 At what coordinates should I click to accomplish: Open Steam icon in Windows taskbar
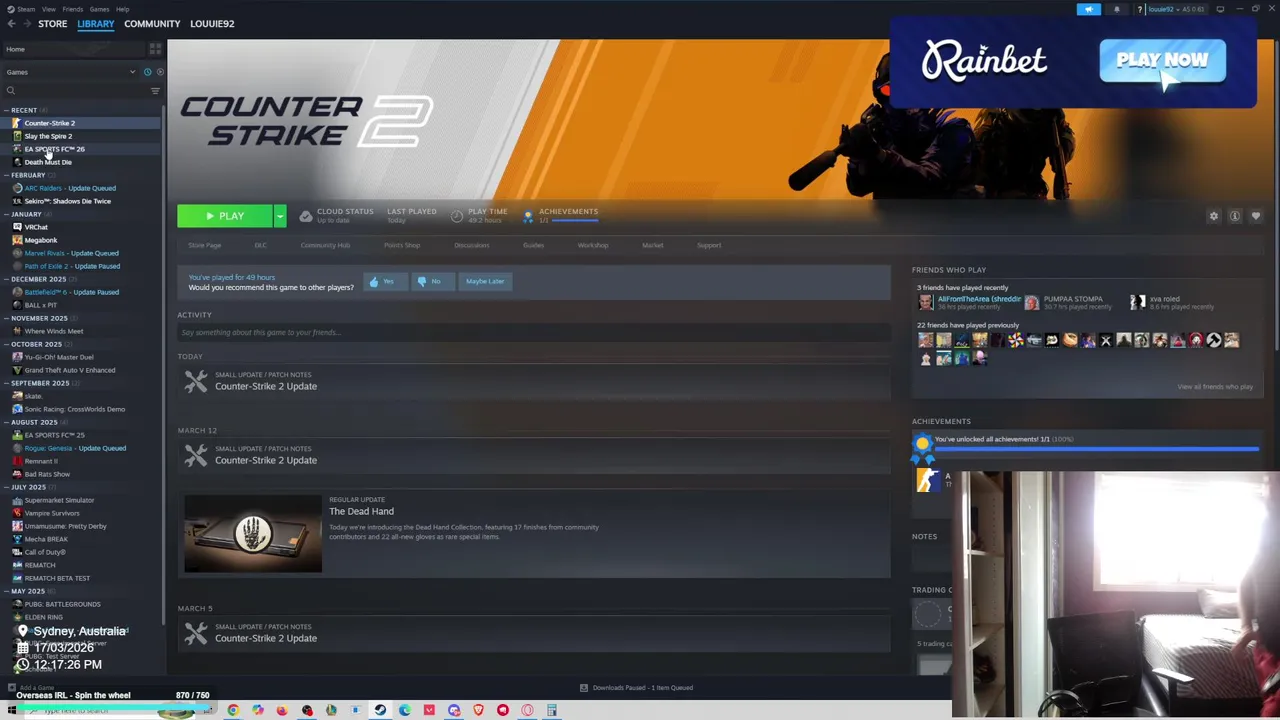coord(380,710)
